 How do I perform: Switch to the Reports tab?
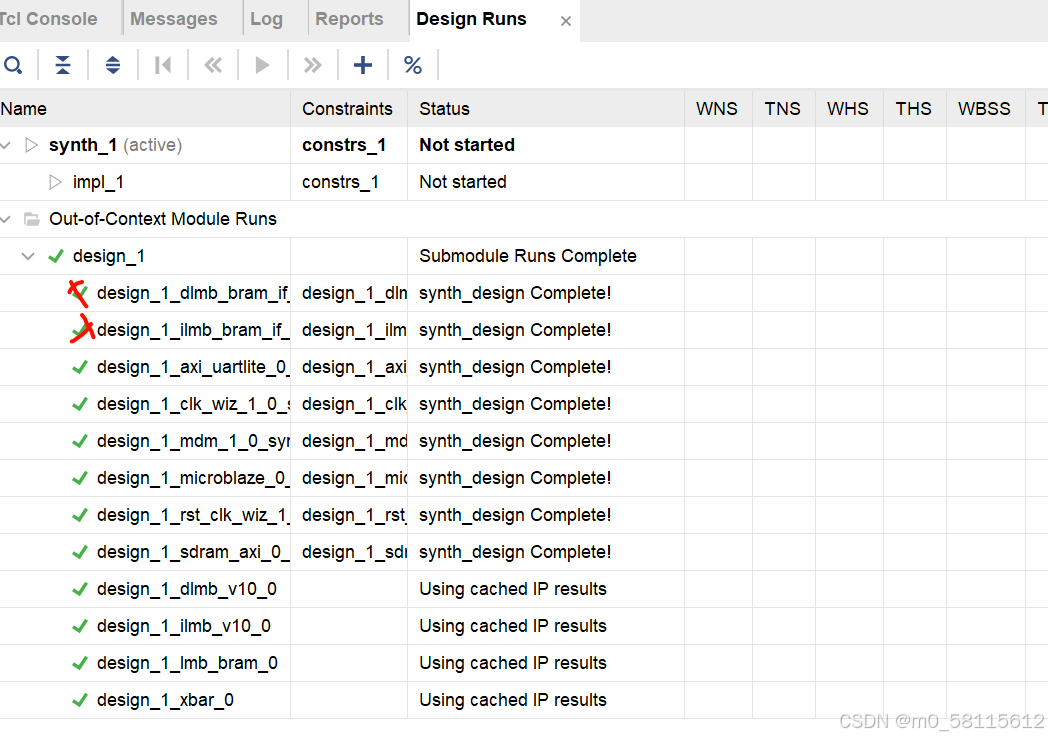[x=349, y=19]
